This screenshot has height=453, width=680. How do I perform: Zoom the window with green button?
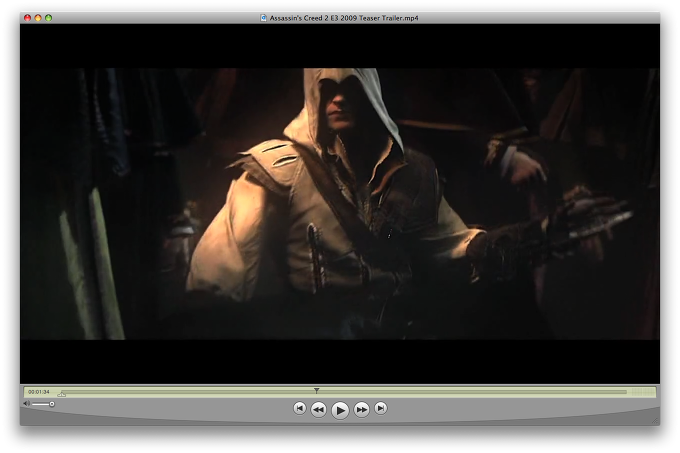pyautogui.click(x=49, y=18)
